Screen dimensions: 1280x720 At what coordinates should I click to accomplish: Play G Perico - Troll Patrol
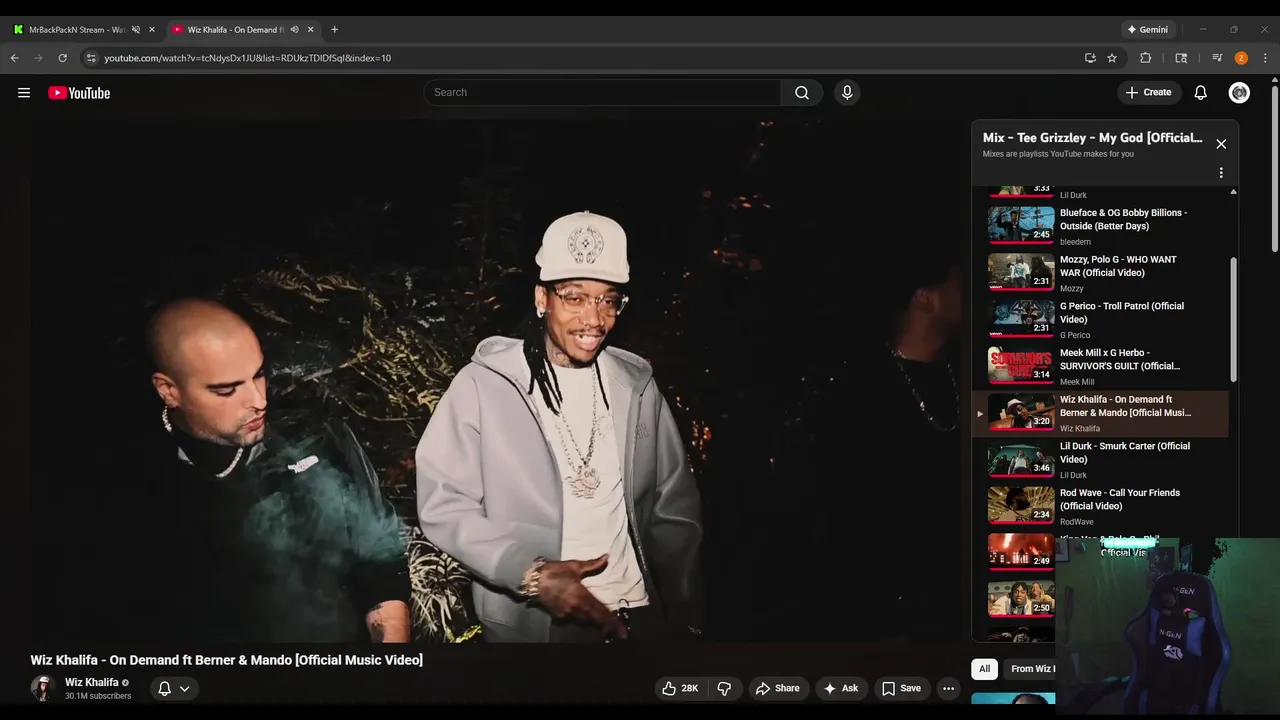pyautogui.click(x=1122, y=313)
